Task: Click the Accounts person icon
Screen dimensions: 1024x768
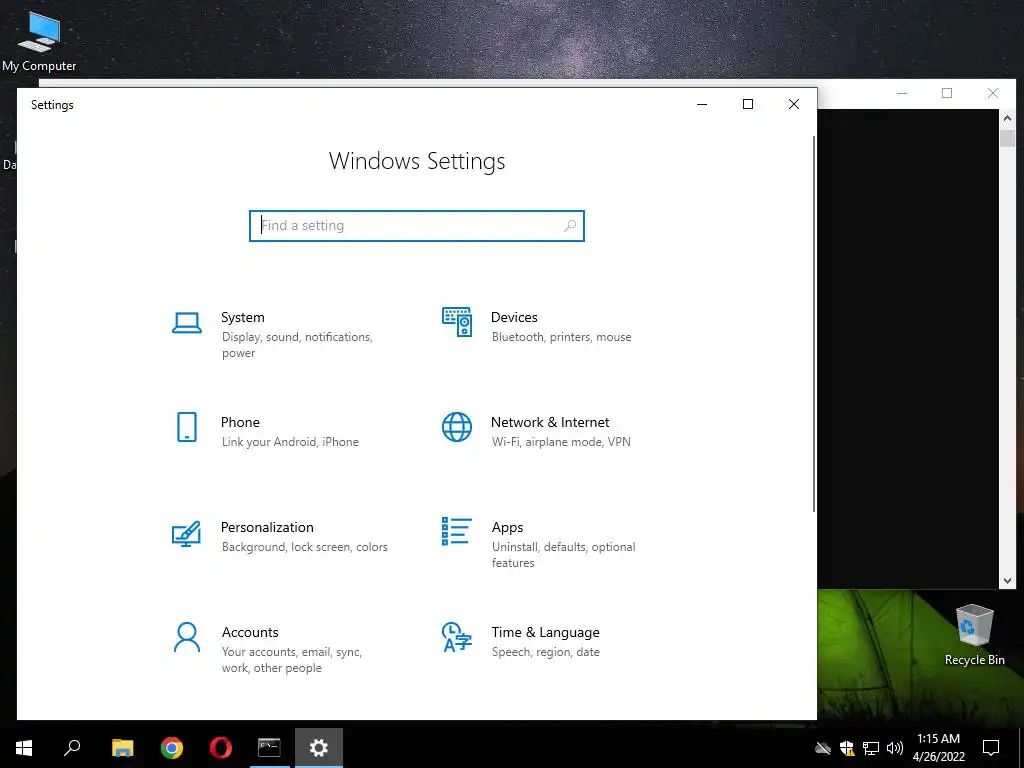Action: coord(187,637)
